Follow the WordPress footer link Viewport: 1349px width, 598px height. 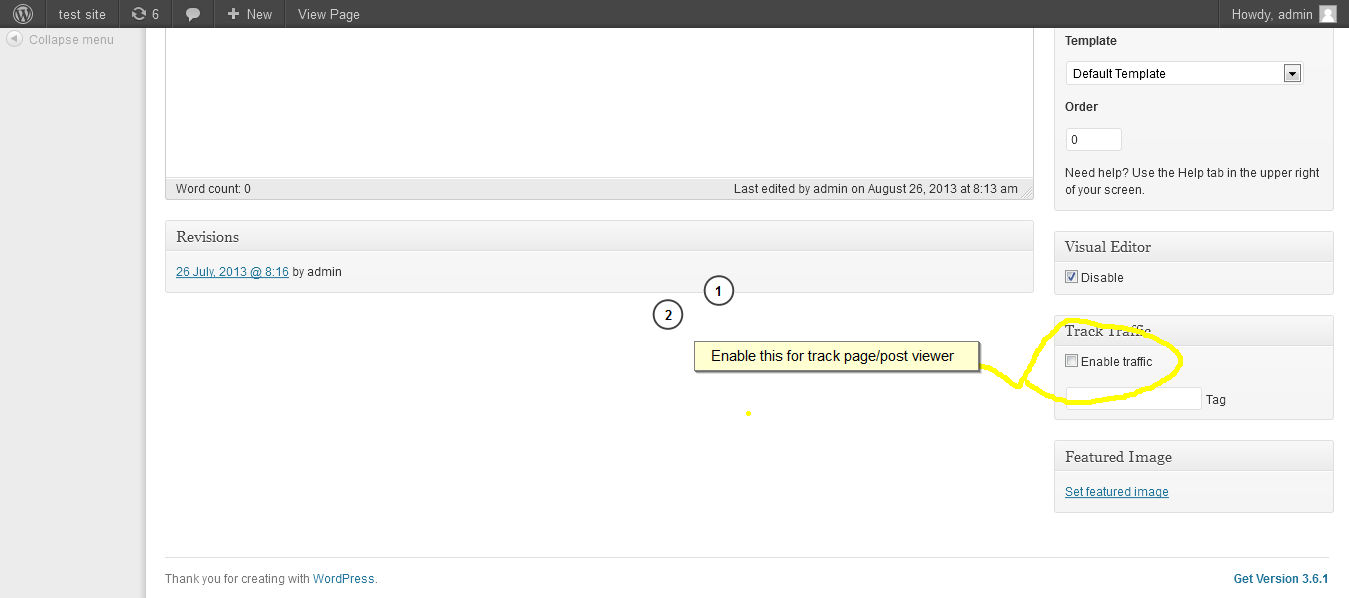click(343, 578)
